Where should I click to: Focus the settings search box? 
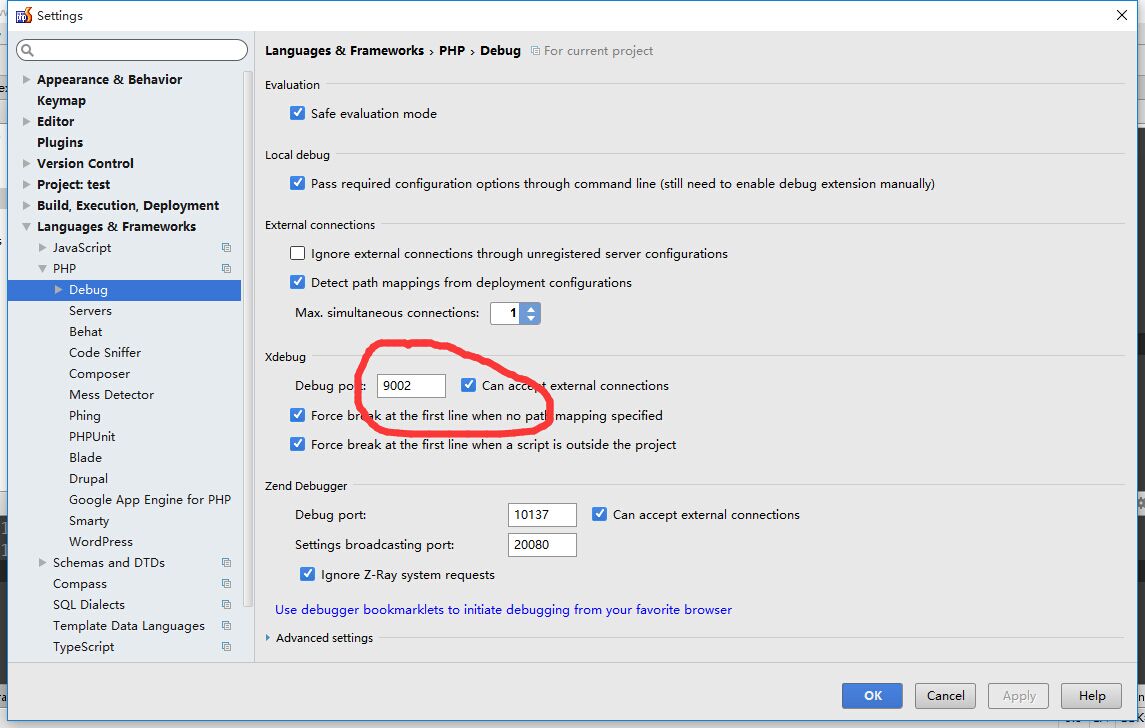pos(132,50)
